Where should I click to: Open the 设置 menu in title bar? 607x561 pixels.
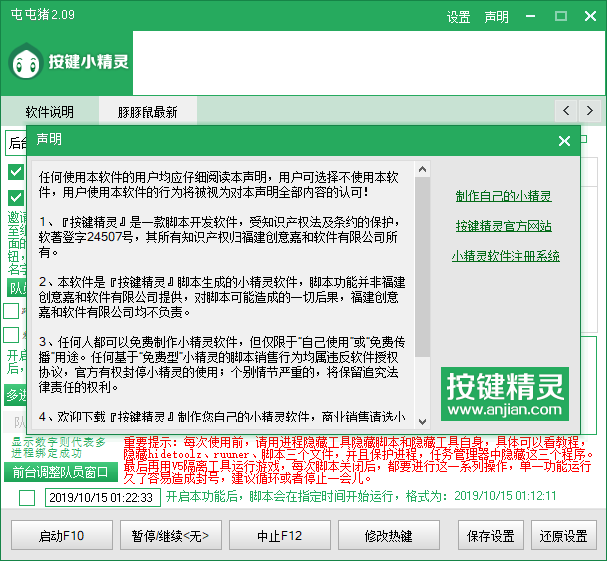458,17
